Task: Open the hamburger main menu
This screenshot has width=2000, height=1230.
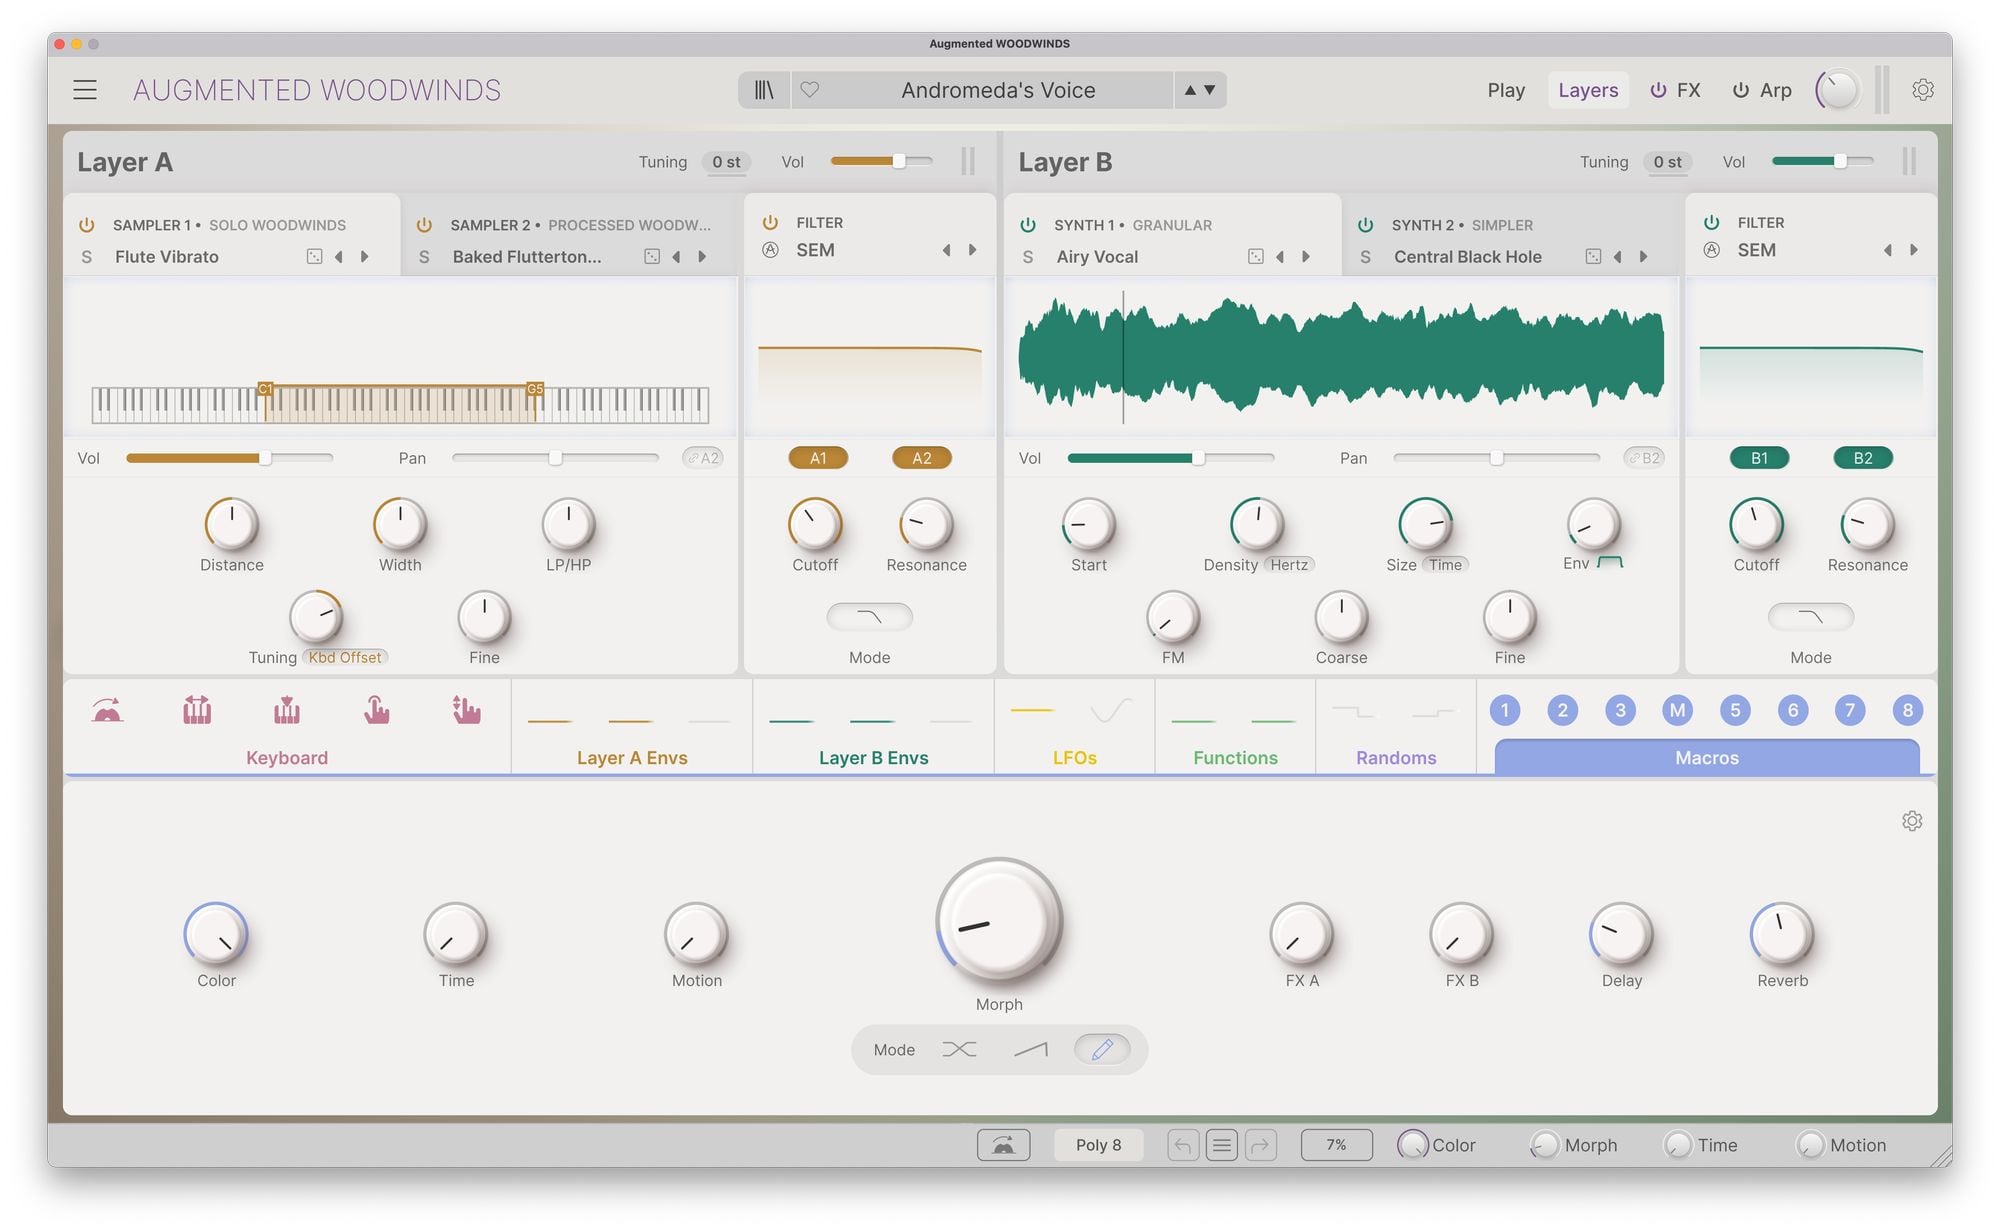Action: (85, 90)
